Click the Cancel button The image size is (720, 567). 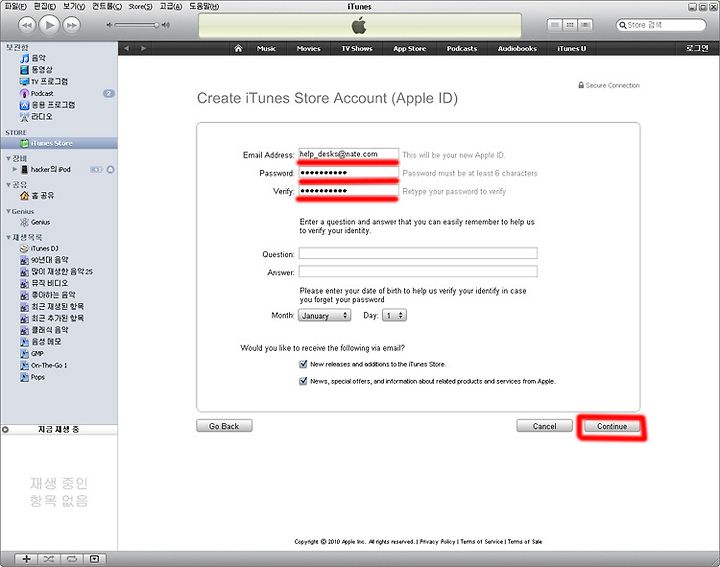click(x=545, y=426)
